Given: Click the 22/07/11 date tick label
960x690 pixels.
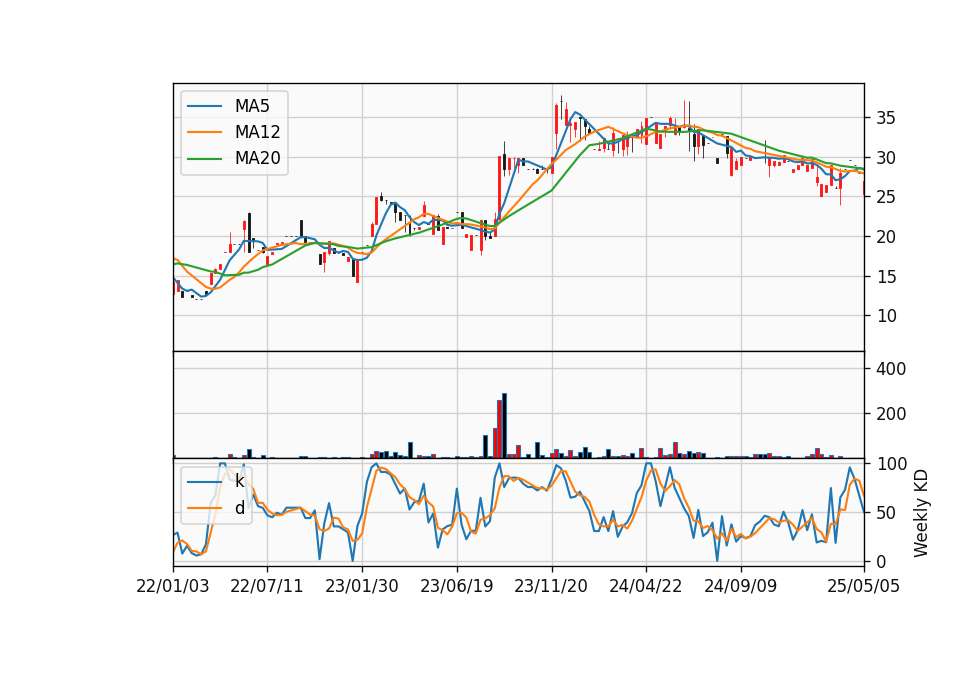Looking at the screenshot, I should point(267,586).
